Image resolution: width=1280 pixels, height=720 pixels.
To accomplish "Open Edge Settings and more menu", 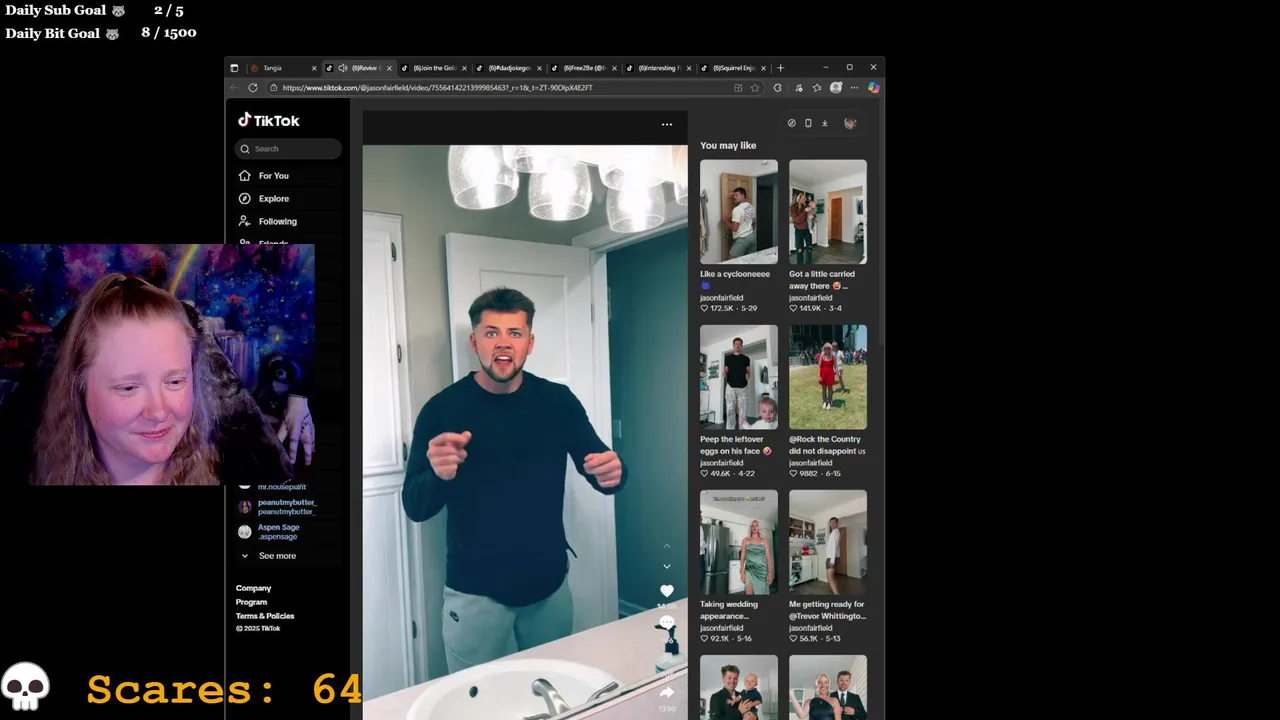I will pyautogui.click(x=854, y=88).
